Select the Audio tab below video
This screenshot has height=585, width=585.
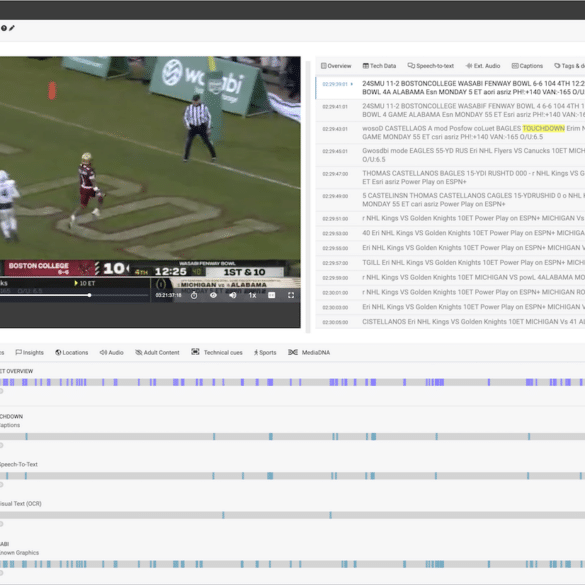[x=112, y=352]
